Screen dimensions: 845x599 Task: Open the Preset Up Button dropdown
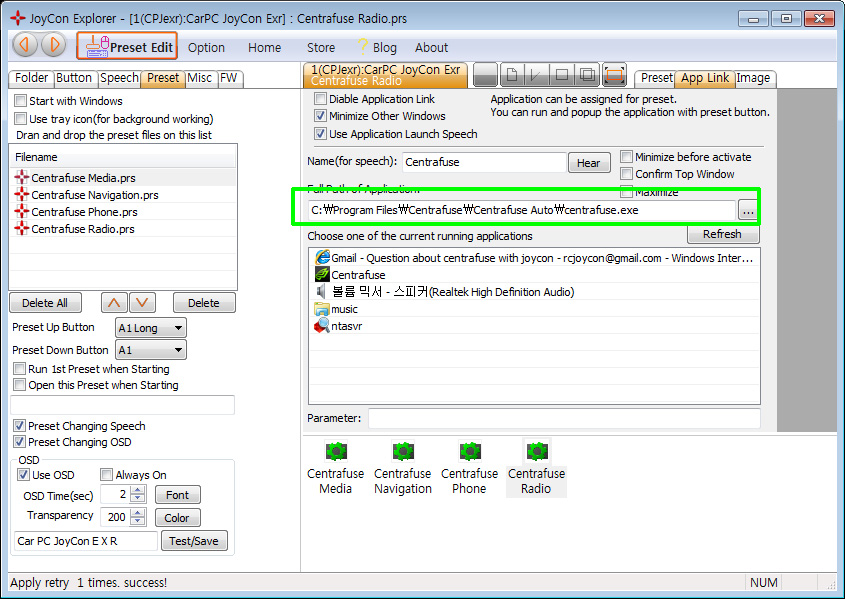(x=151, y=328)
